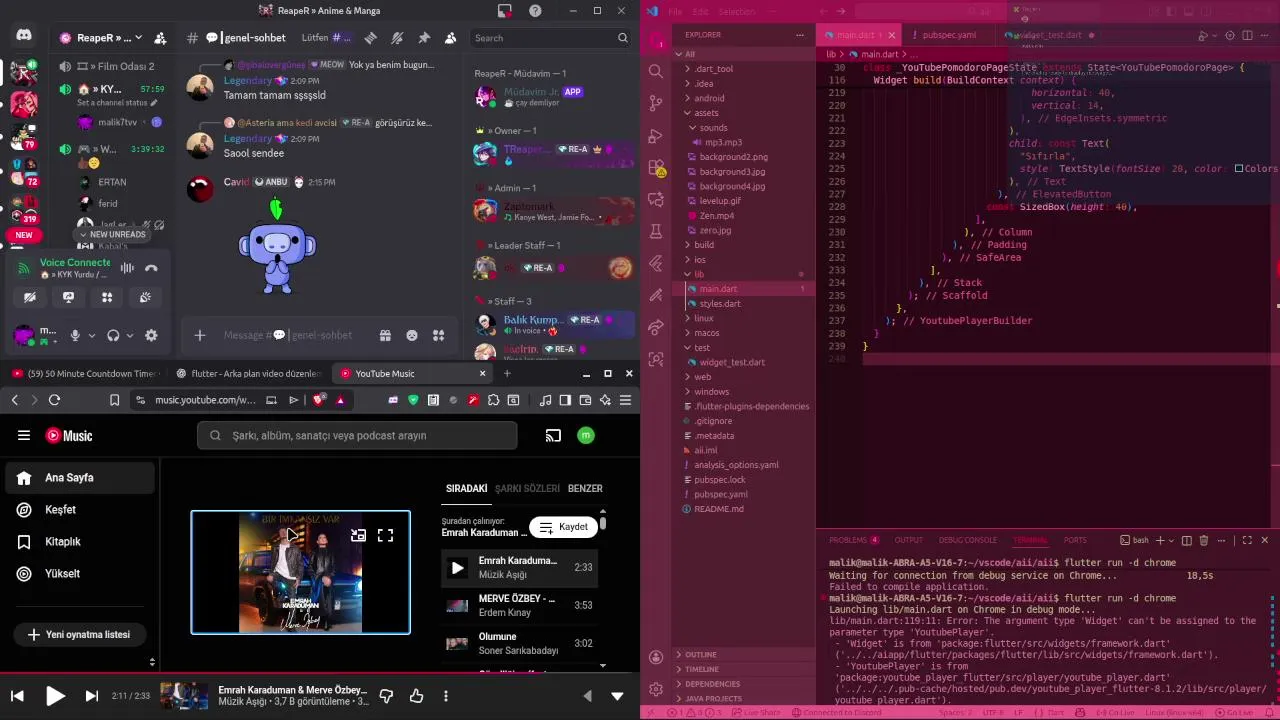Maximize VS Code terminal panel size
The image size is (1280, 720).
(1246, 540)
